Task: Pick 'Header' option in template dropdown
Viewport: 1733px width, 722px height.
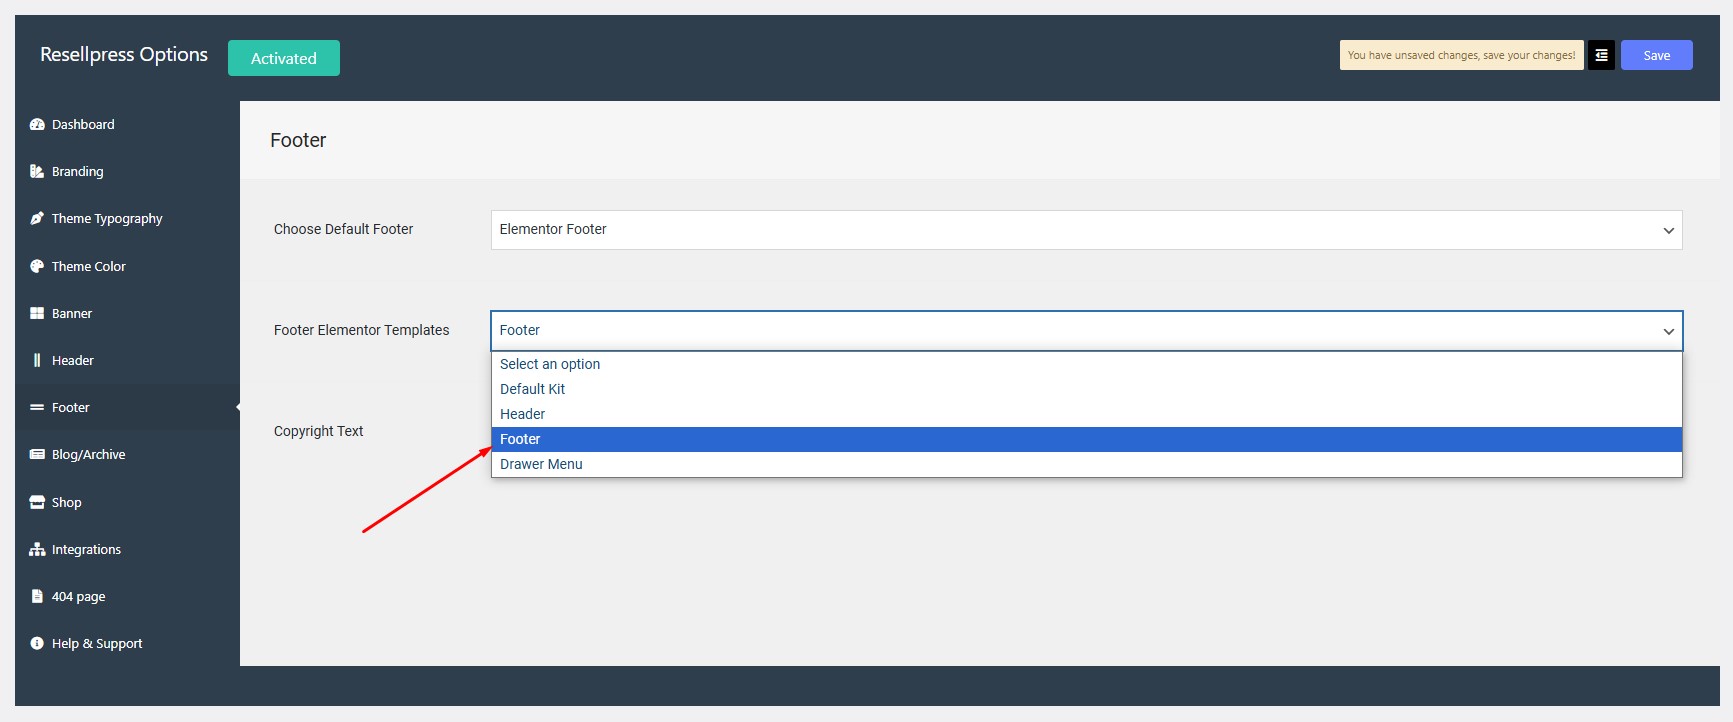Action: click(522, 414)
